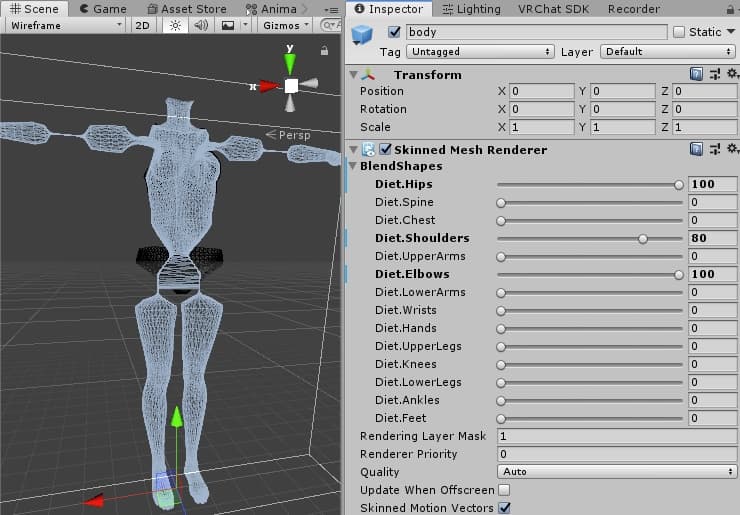Open the Tag dropdown showing Untagged
Screen dimensions: 740x515
480,51
